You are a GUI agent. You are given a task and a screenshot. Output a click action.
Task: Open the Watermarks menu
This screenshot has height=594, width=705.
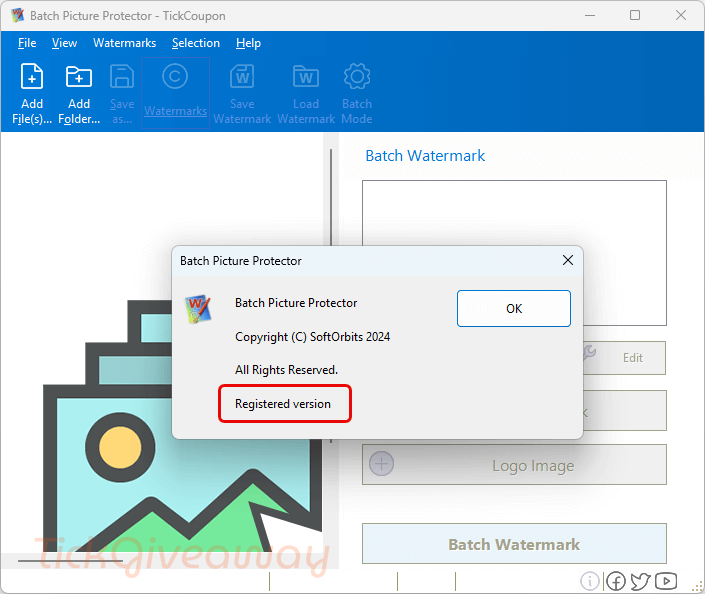pos(125,43)
